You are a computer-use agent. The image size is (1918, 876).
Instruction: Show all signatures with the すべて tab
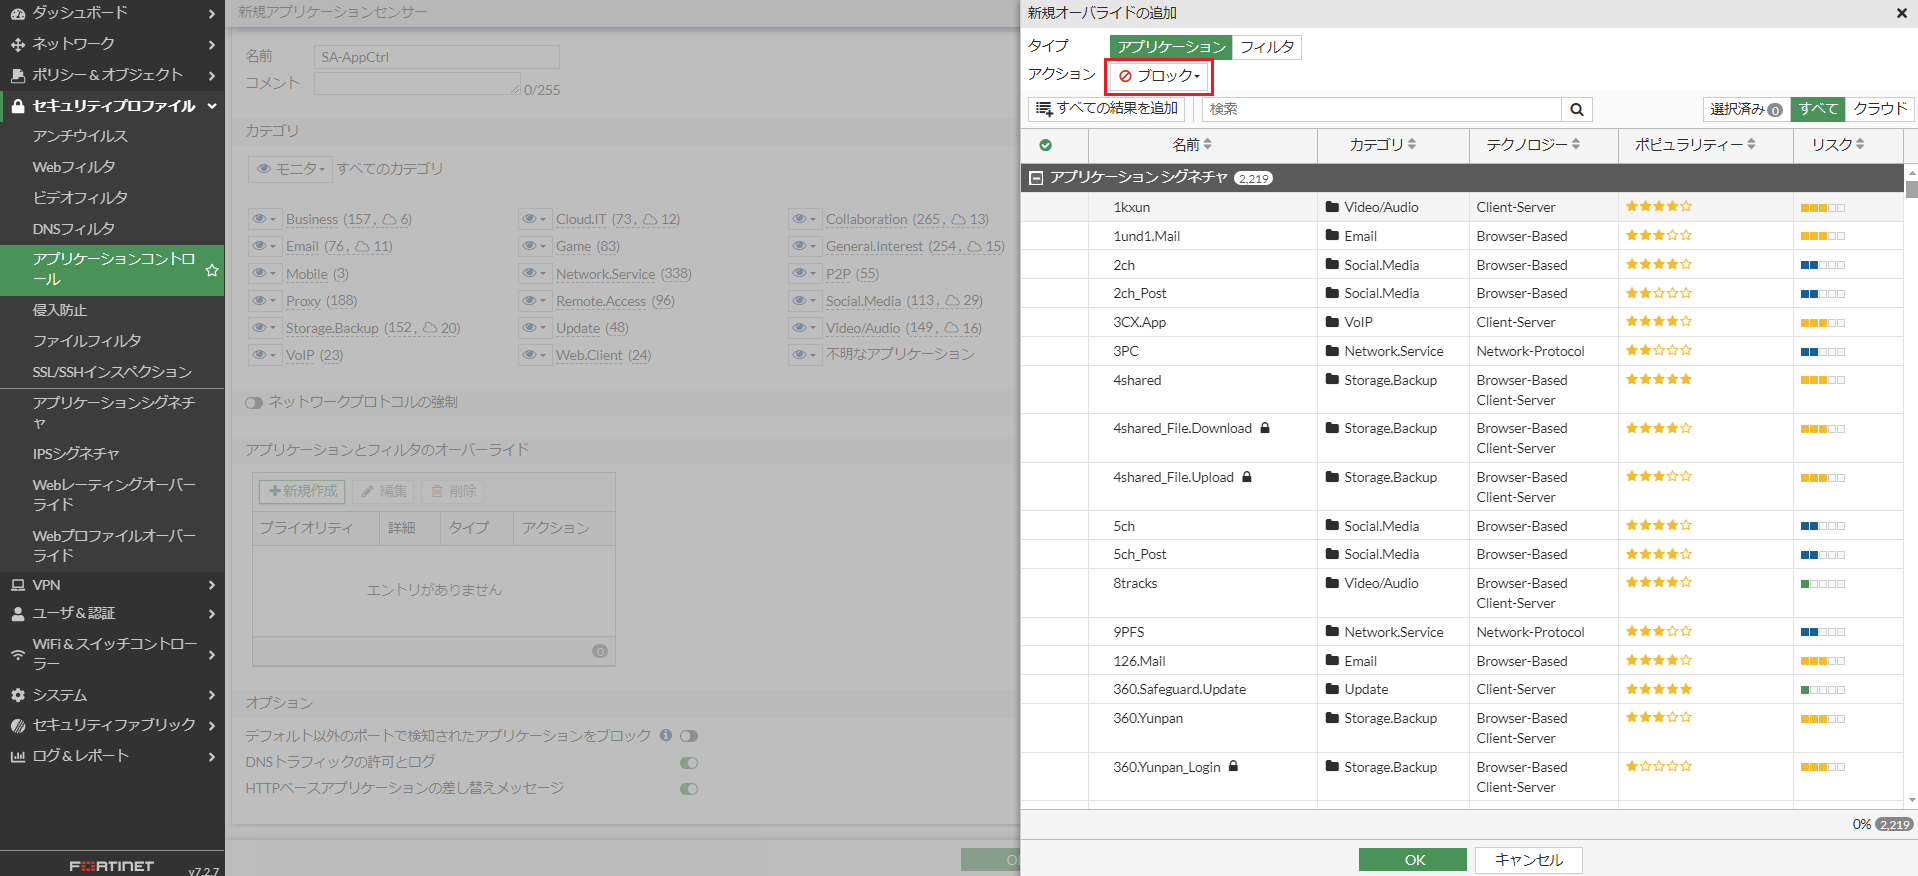point(1817,109)
